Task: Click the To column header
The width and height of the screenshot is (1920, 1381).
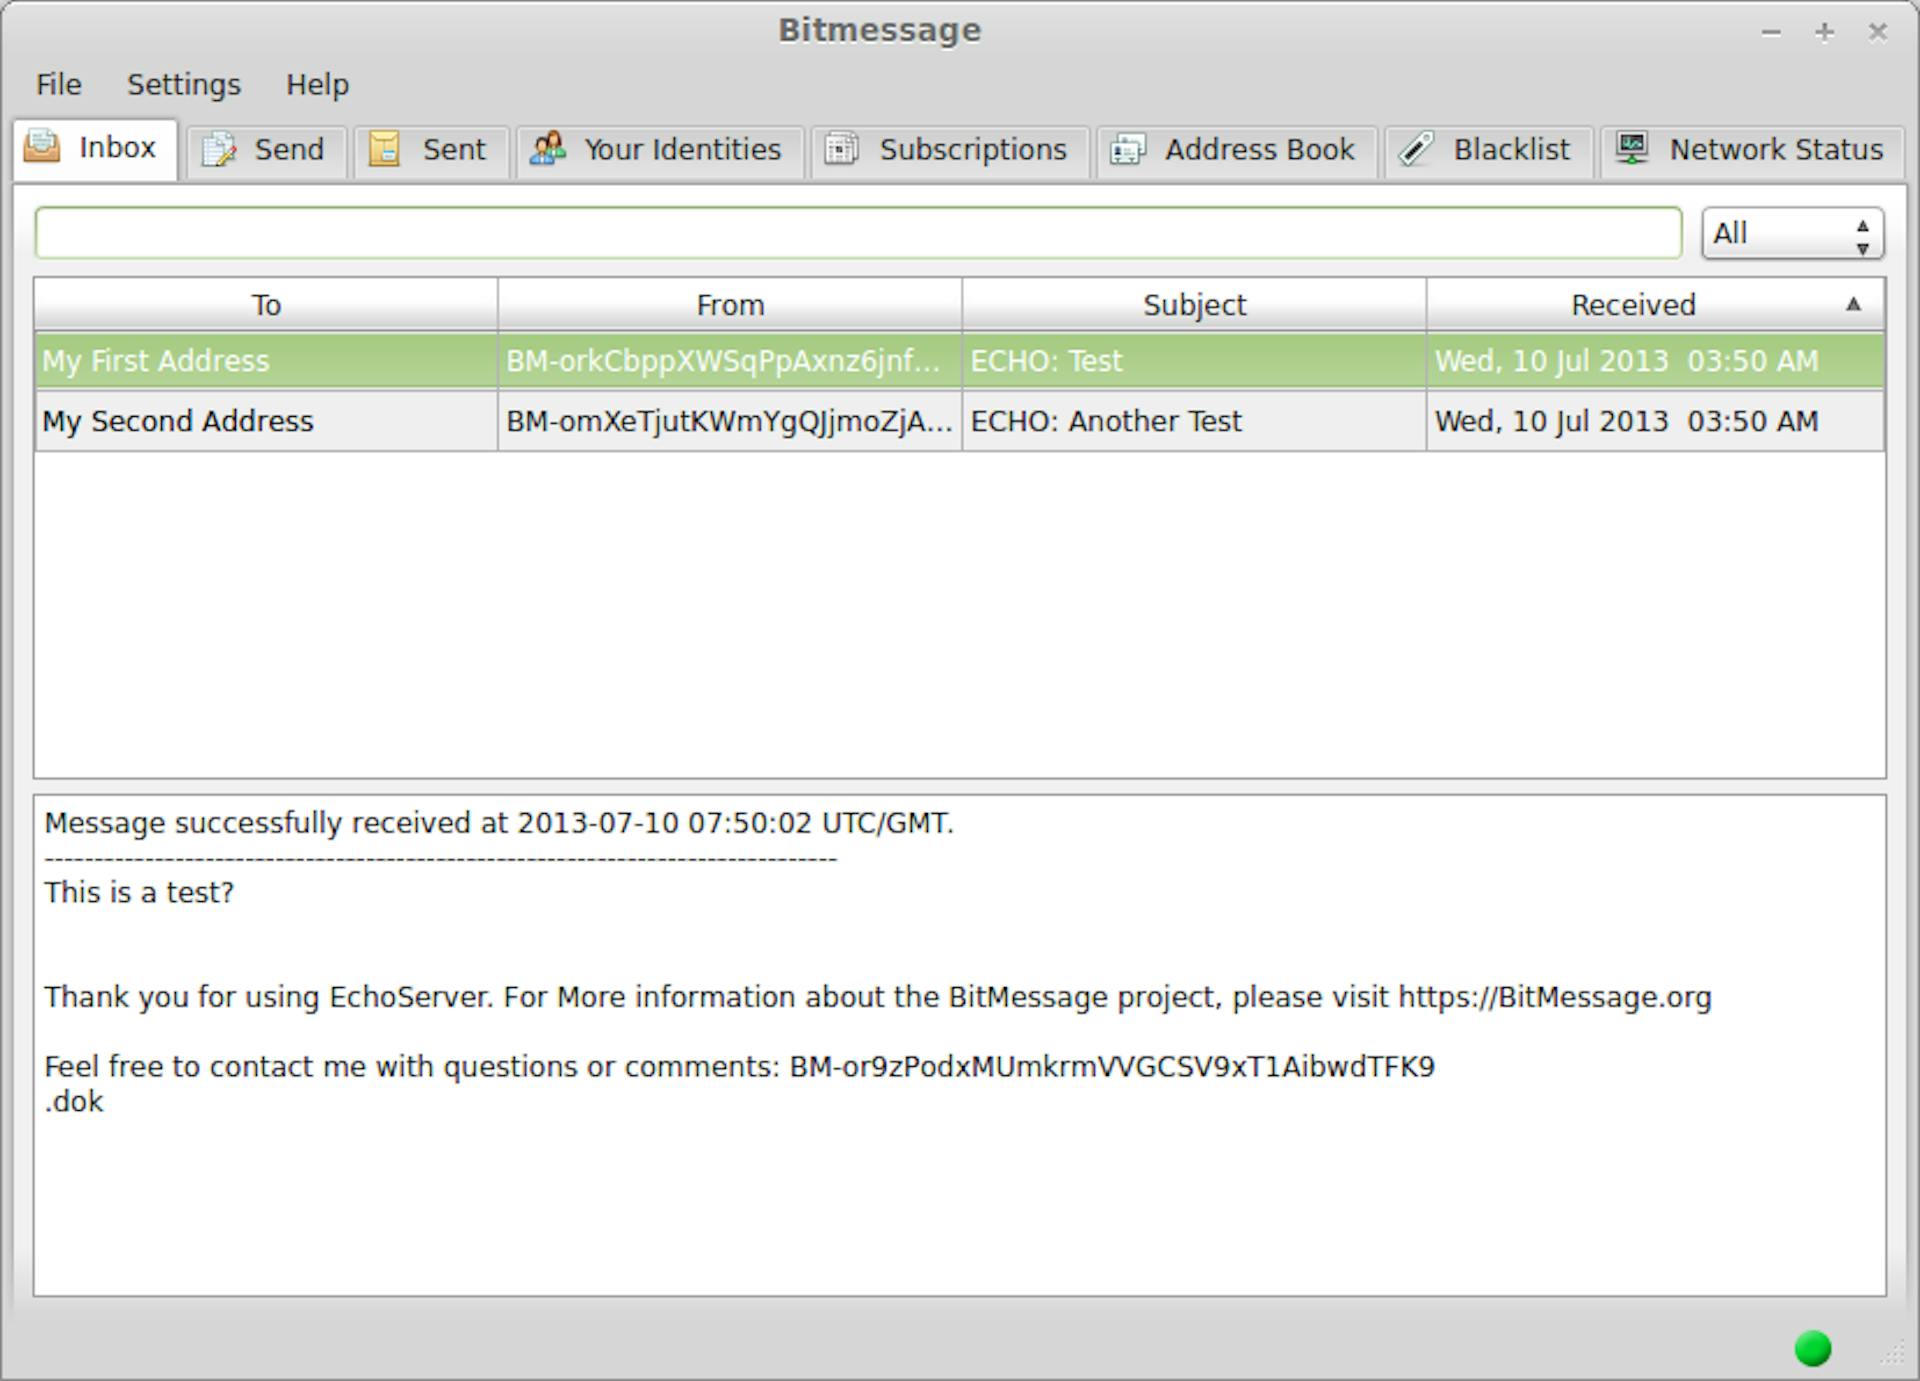Action: pyautogui.click(x=266, y=305)
